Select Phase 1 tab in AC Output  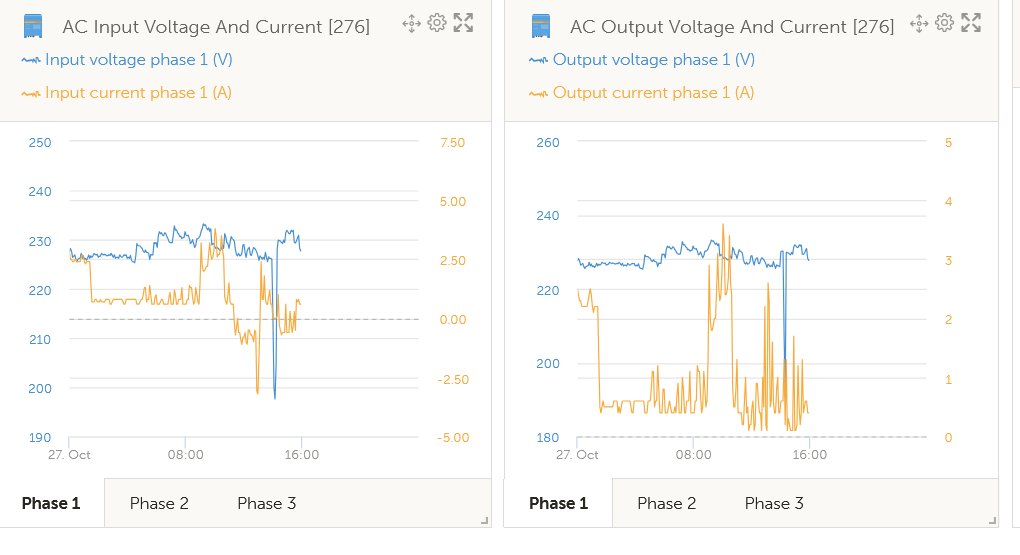tap(558, 503)
